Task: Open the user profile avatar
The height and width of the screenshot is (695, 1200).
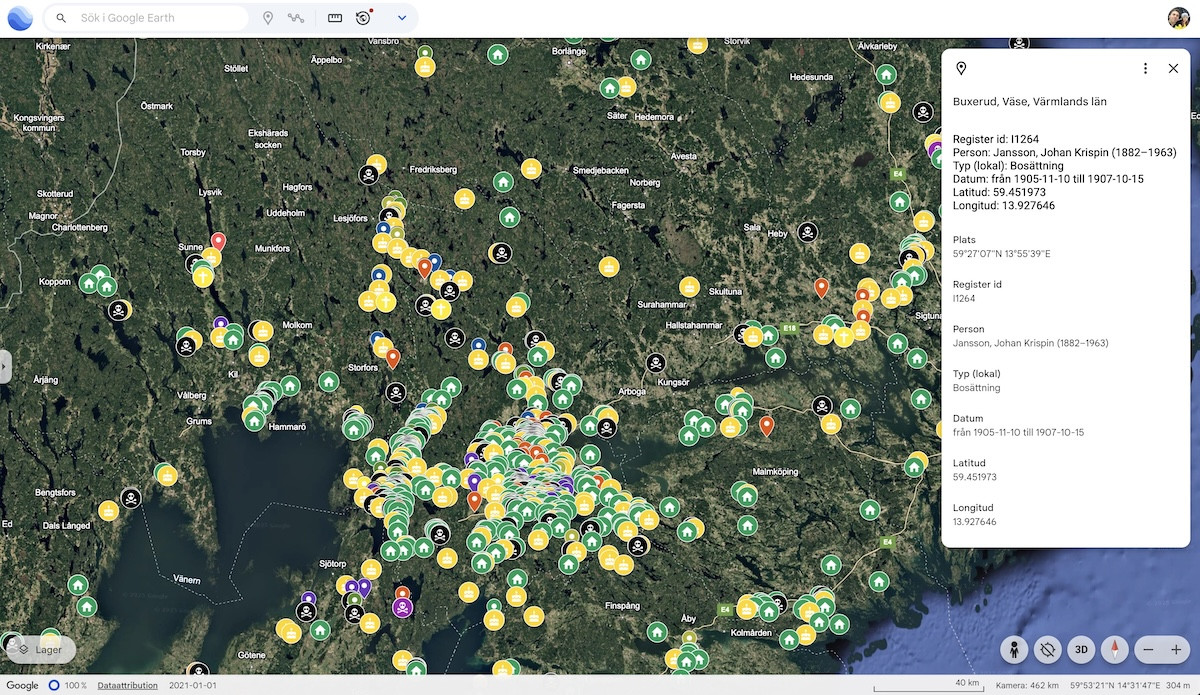Action: point(1178,18)
